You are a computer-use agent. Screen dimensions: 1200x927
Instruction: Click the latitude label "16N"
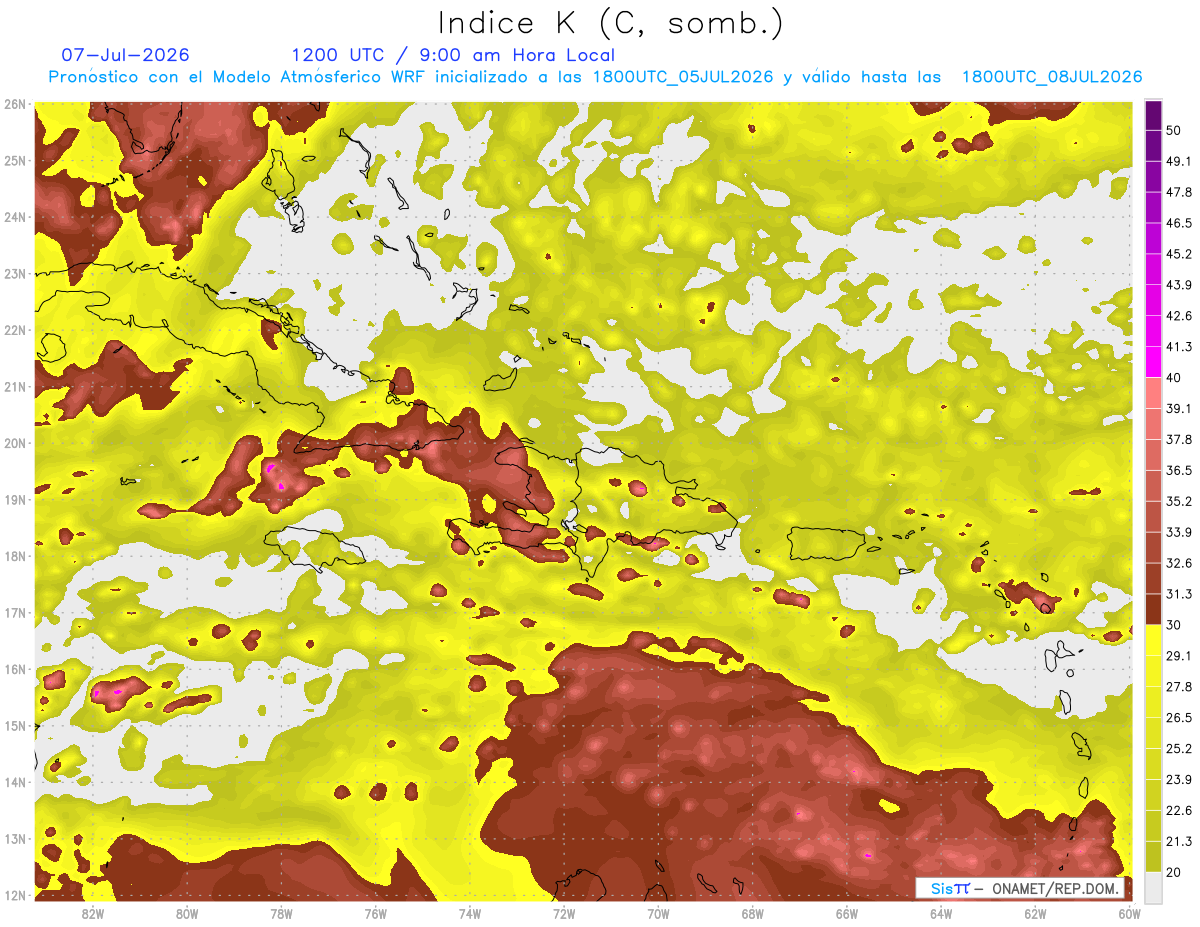click(14, 669)
